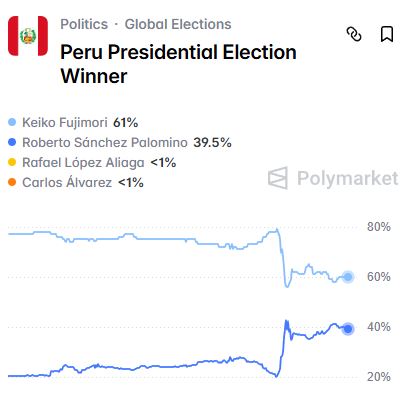
Task: Click the light blue Fujimori legend dot
Action: (12, 122)
